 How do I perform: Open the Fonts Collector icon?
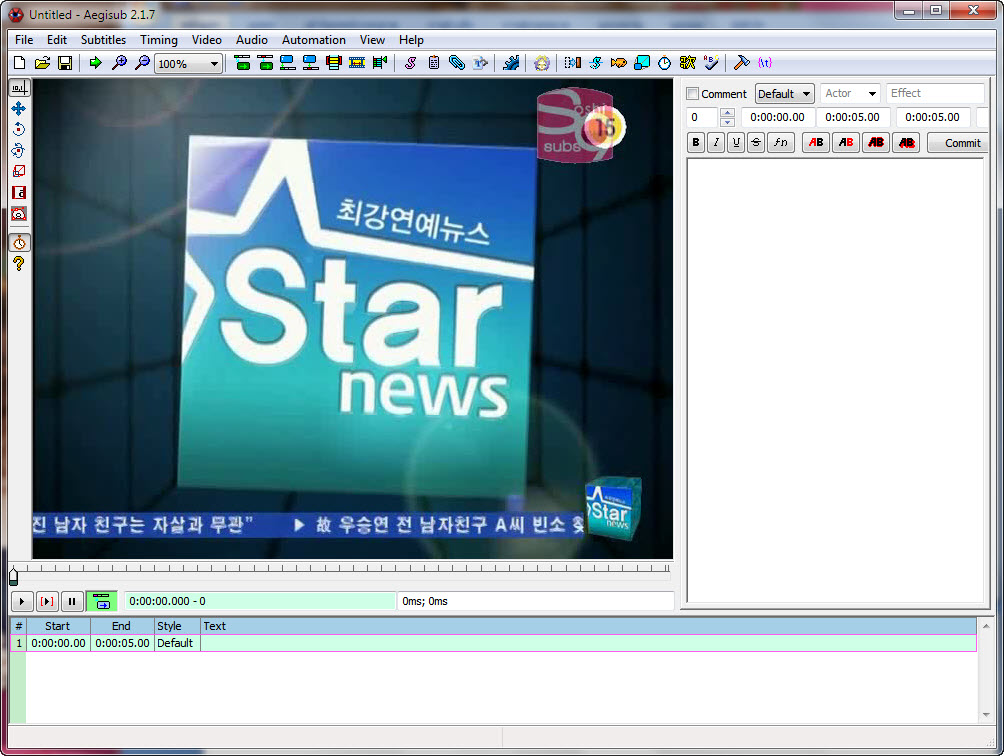click(x=480, y=63)
